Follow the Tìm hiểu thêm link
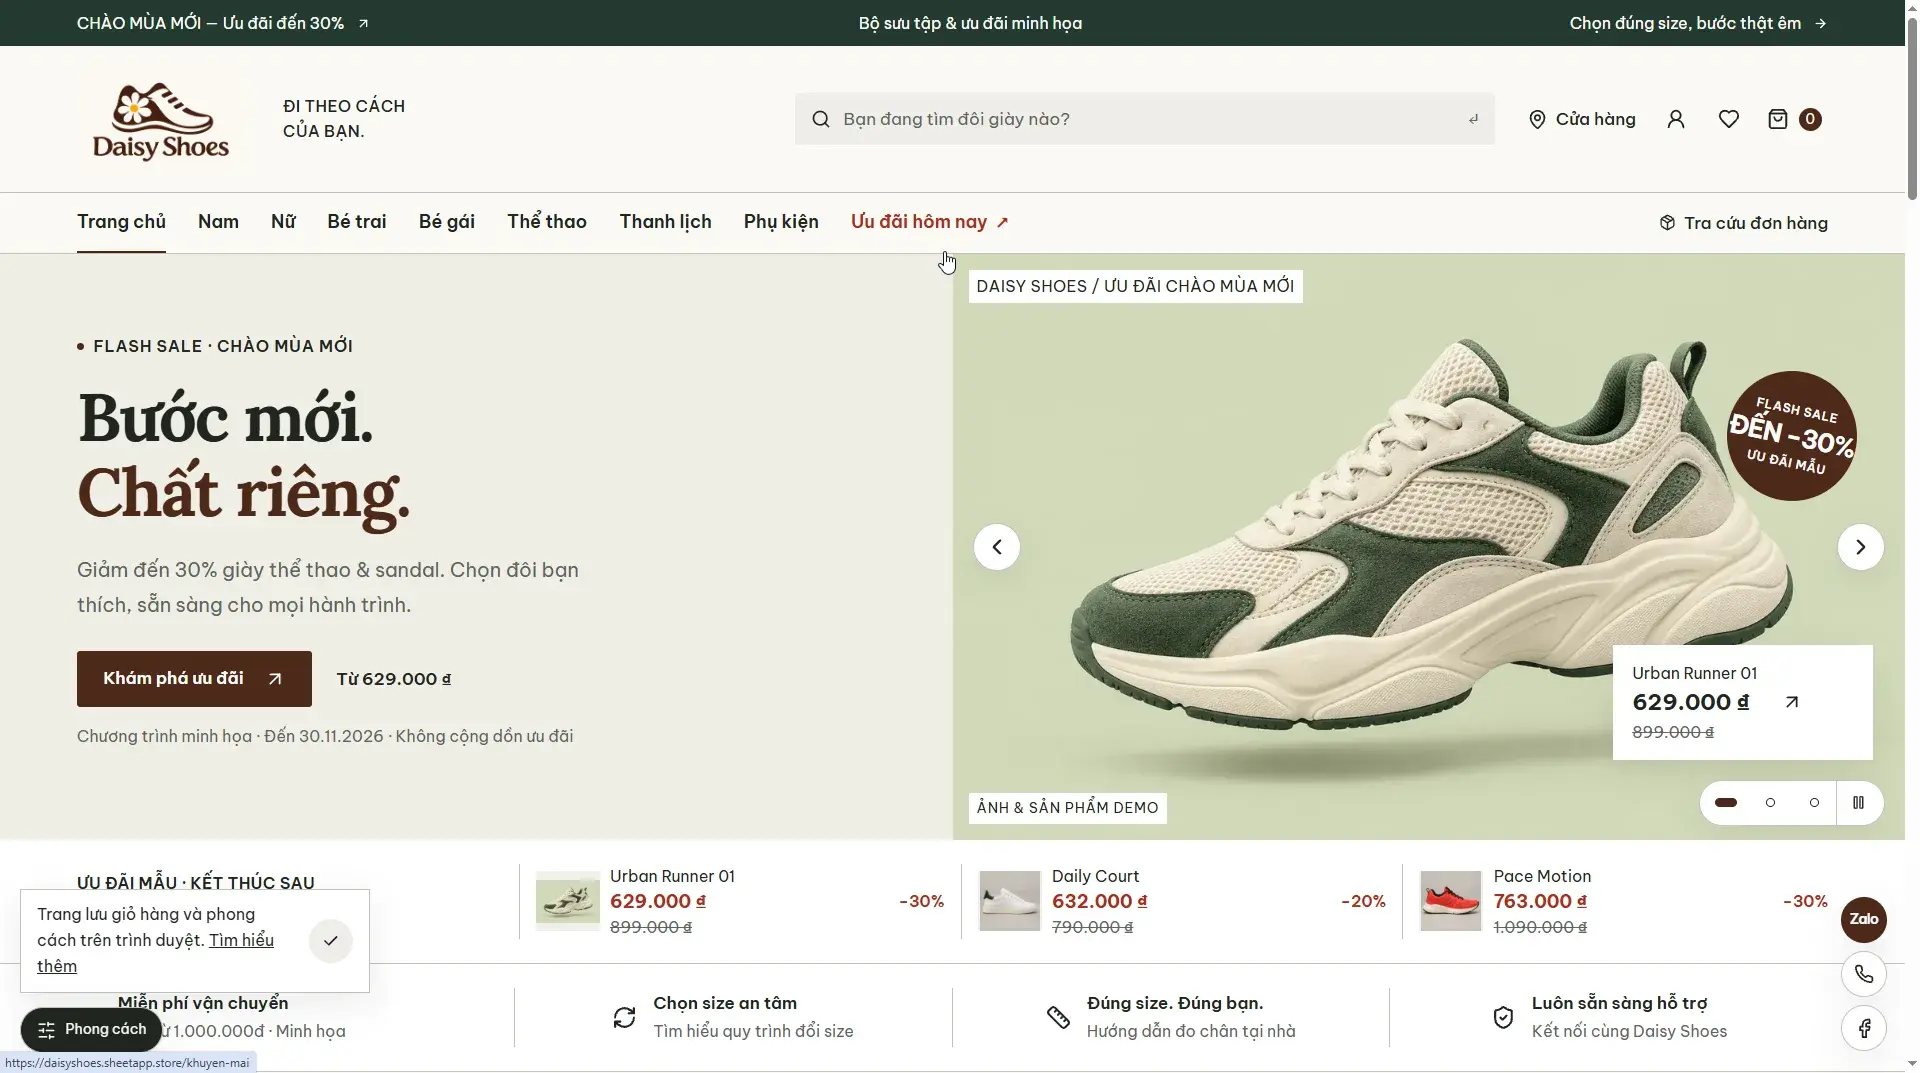 (x=156, y=953)
